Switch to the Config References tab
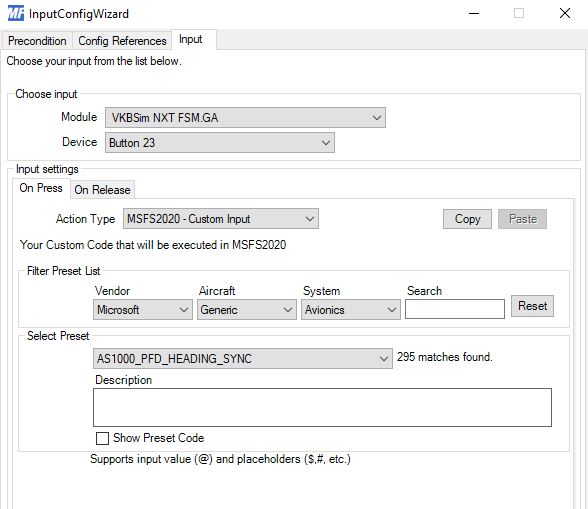The height and width of the screenshot is (509, 588). (x=122, y=41)
